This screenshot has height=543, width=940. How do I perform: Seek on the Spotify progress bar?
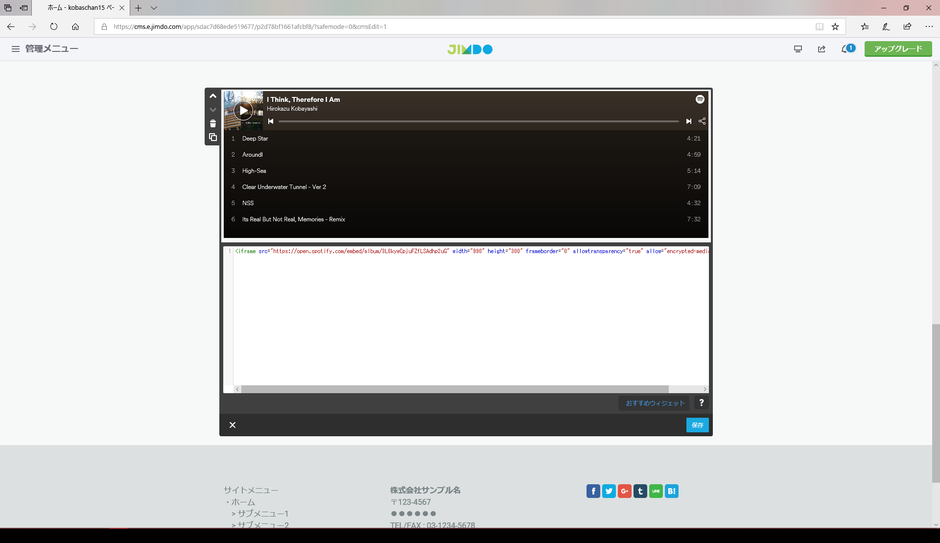click(x=478, y=121)
